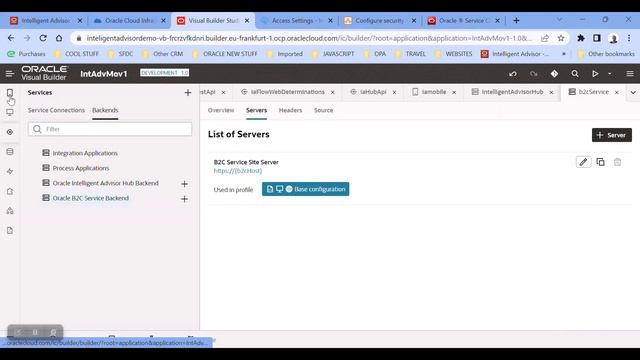The height and width of the screenshot is (360, 640).
Task: Select the Processes sidebar icon
Action: click(10, 171)
